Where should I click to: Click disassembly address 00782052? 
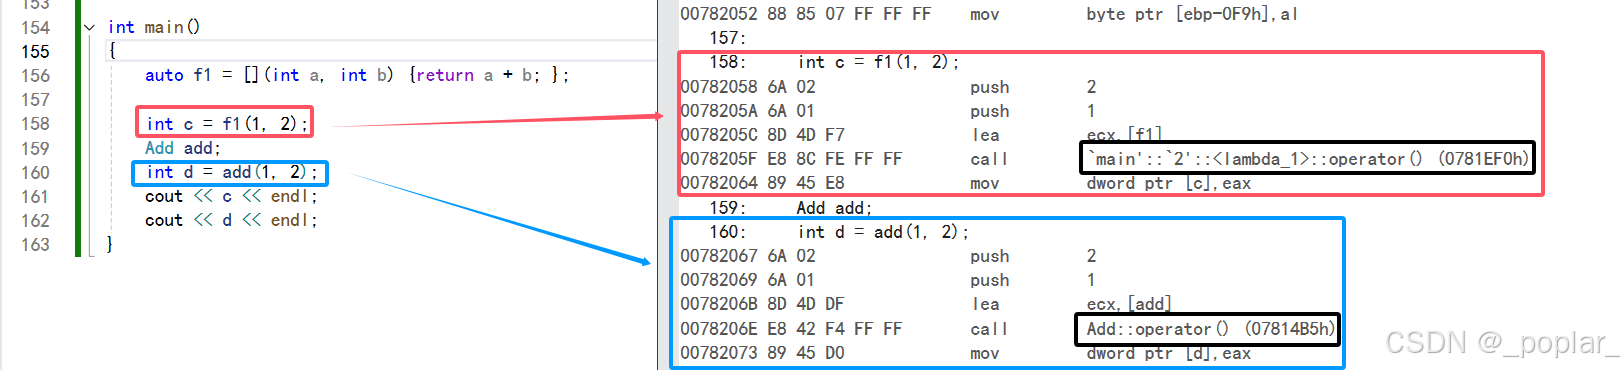point(719,14)
